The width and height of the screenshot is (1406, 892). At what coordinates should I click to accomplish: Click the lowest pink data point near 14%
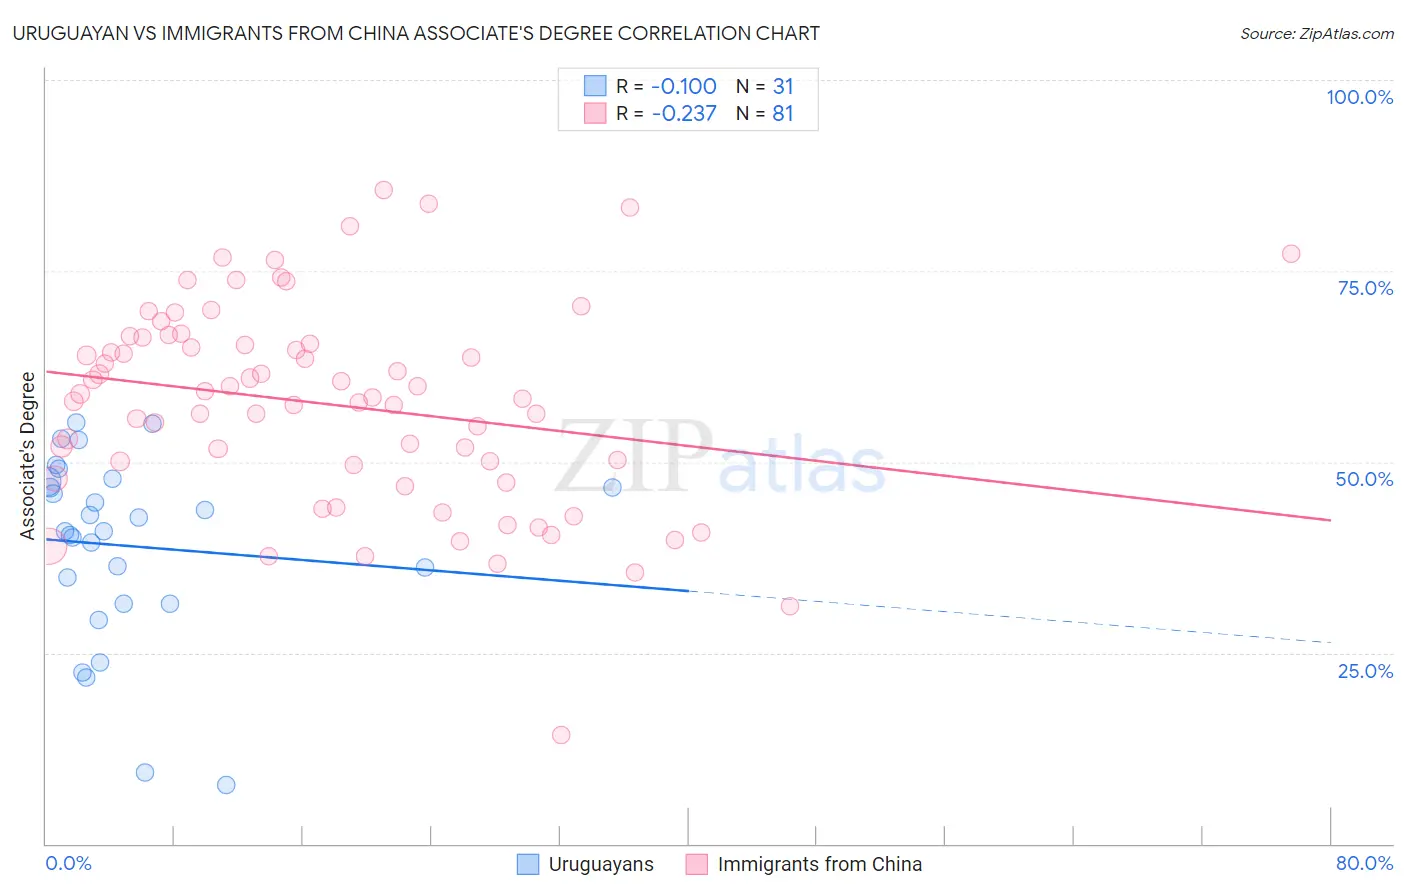click(x=561, y=735)
